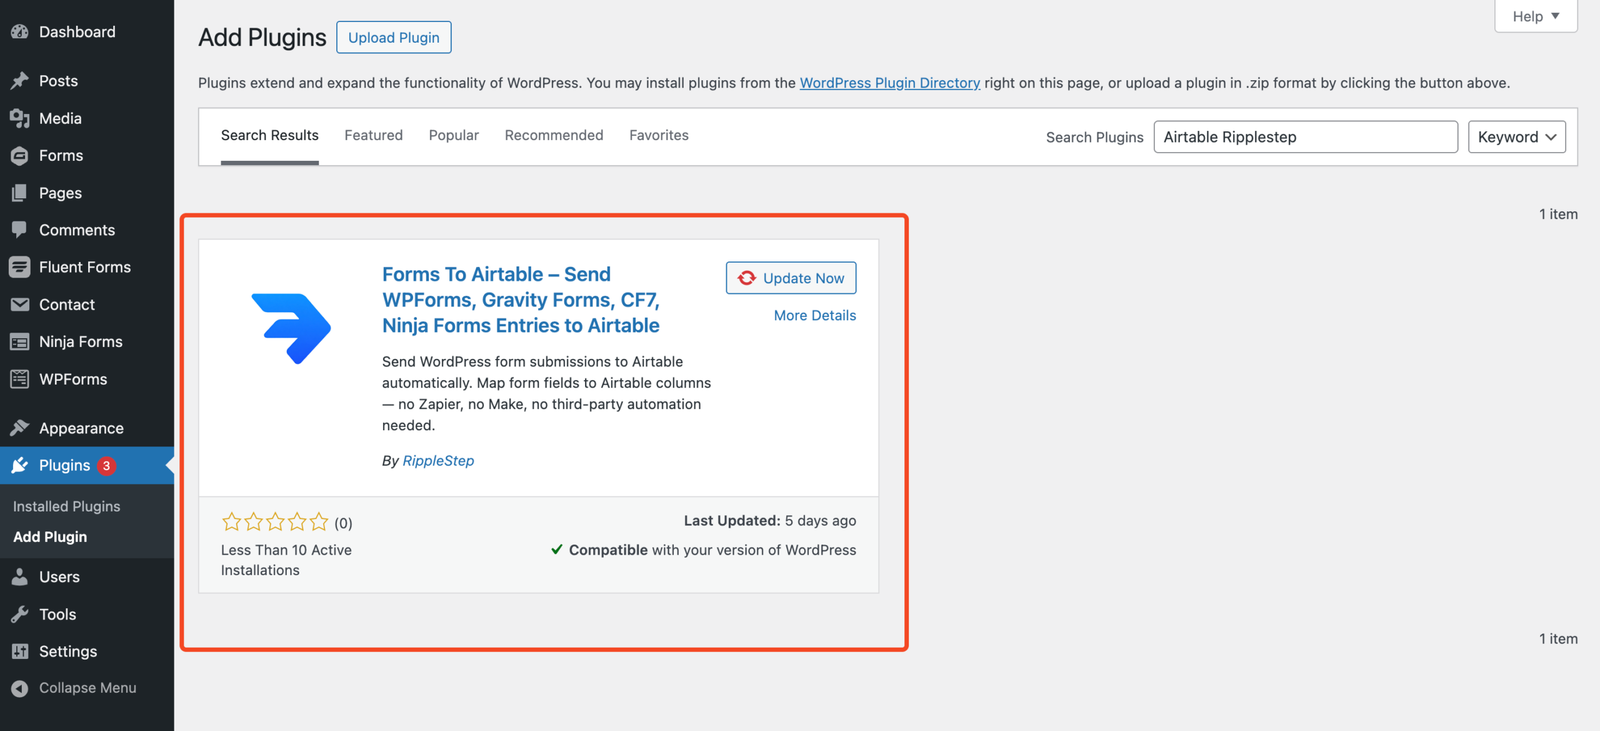Click the Search Plugins input field

tap(1306, 137)
